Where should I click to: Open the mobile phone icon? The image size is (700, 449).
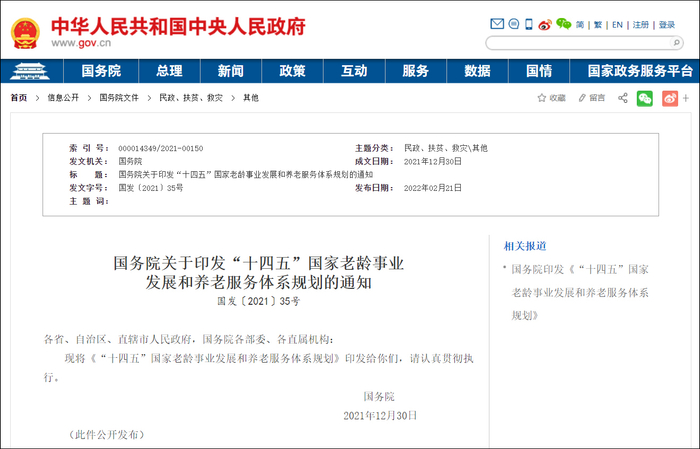[529, 24]
